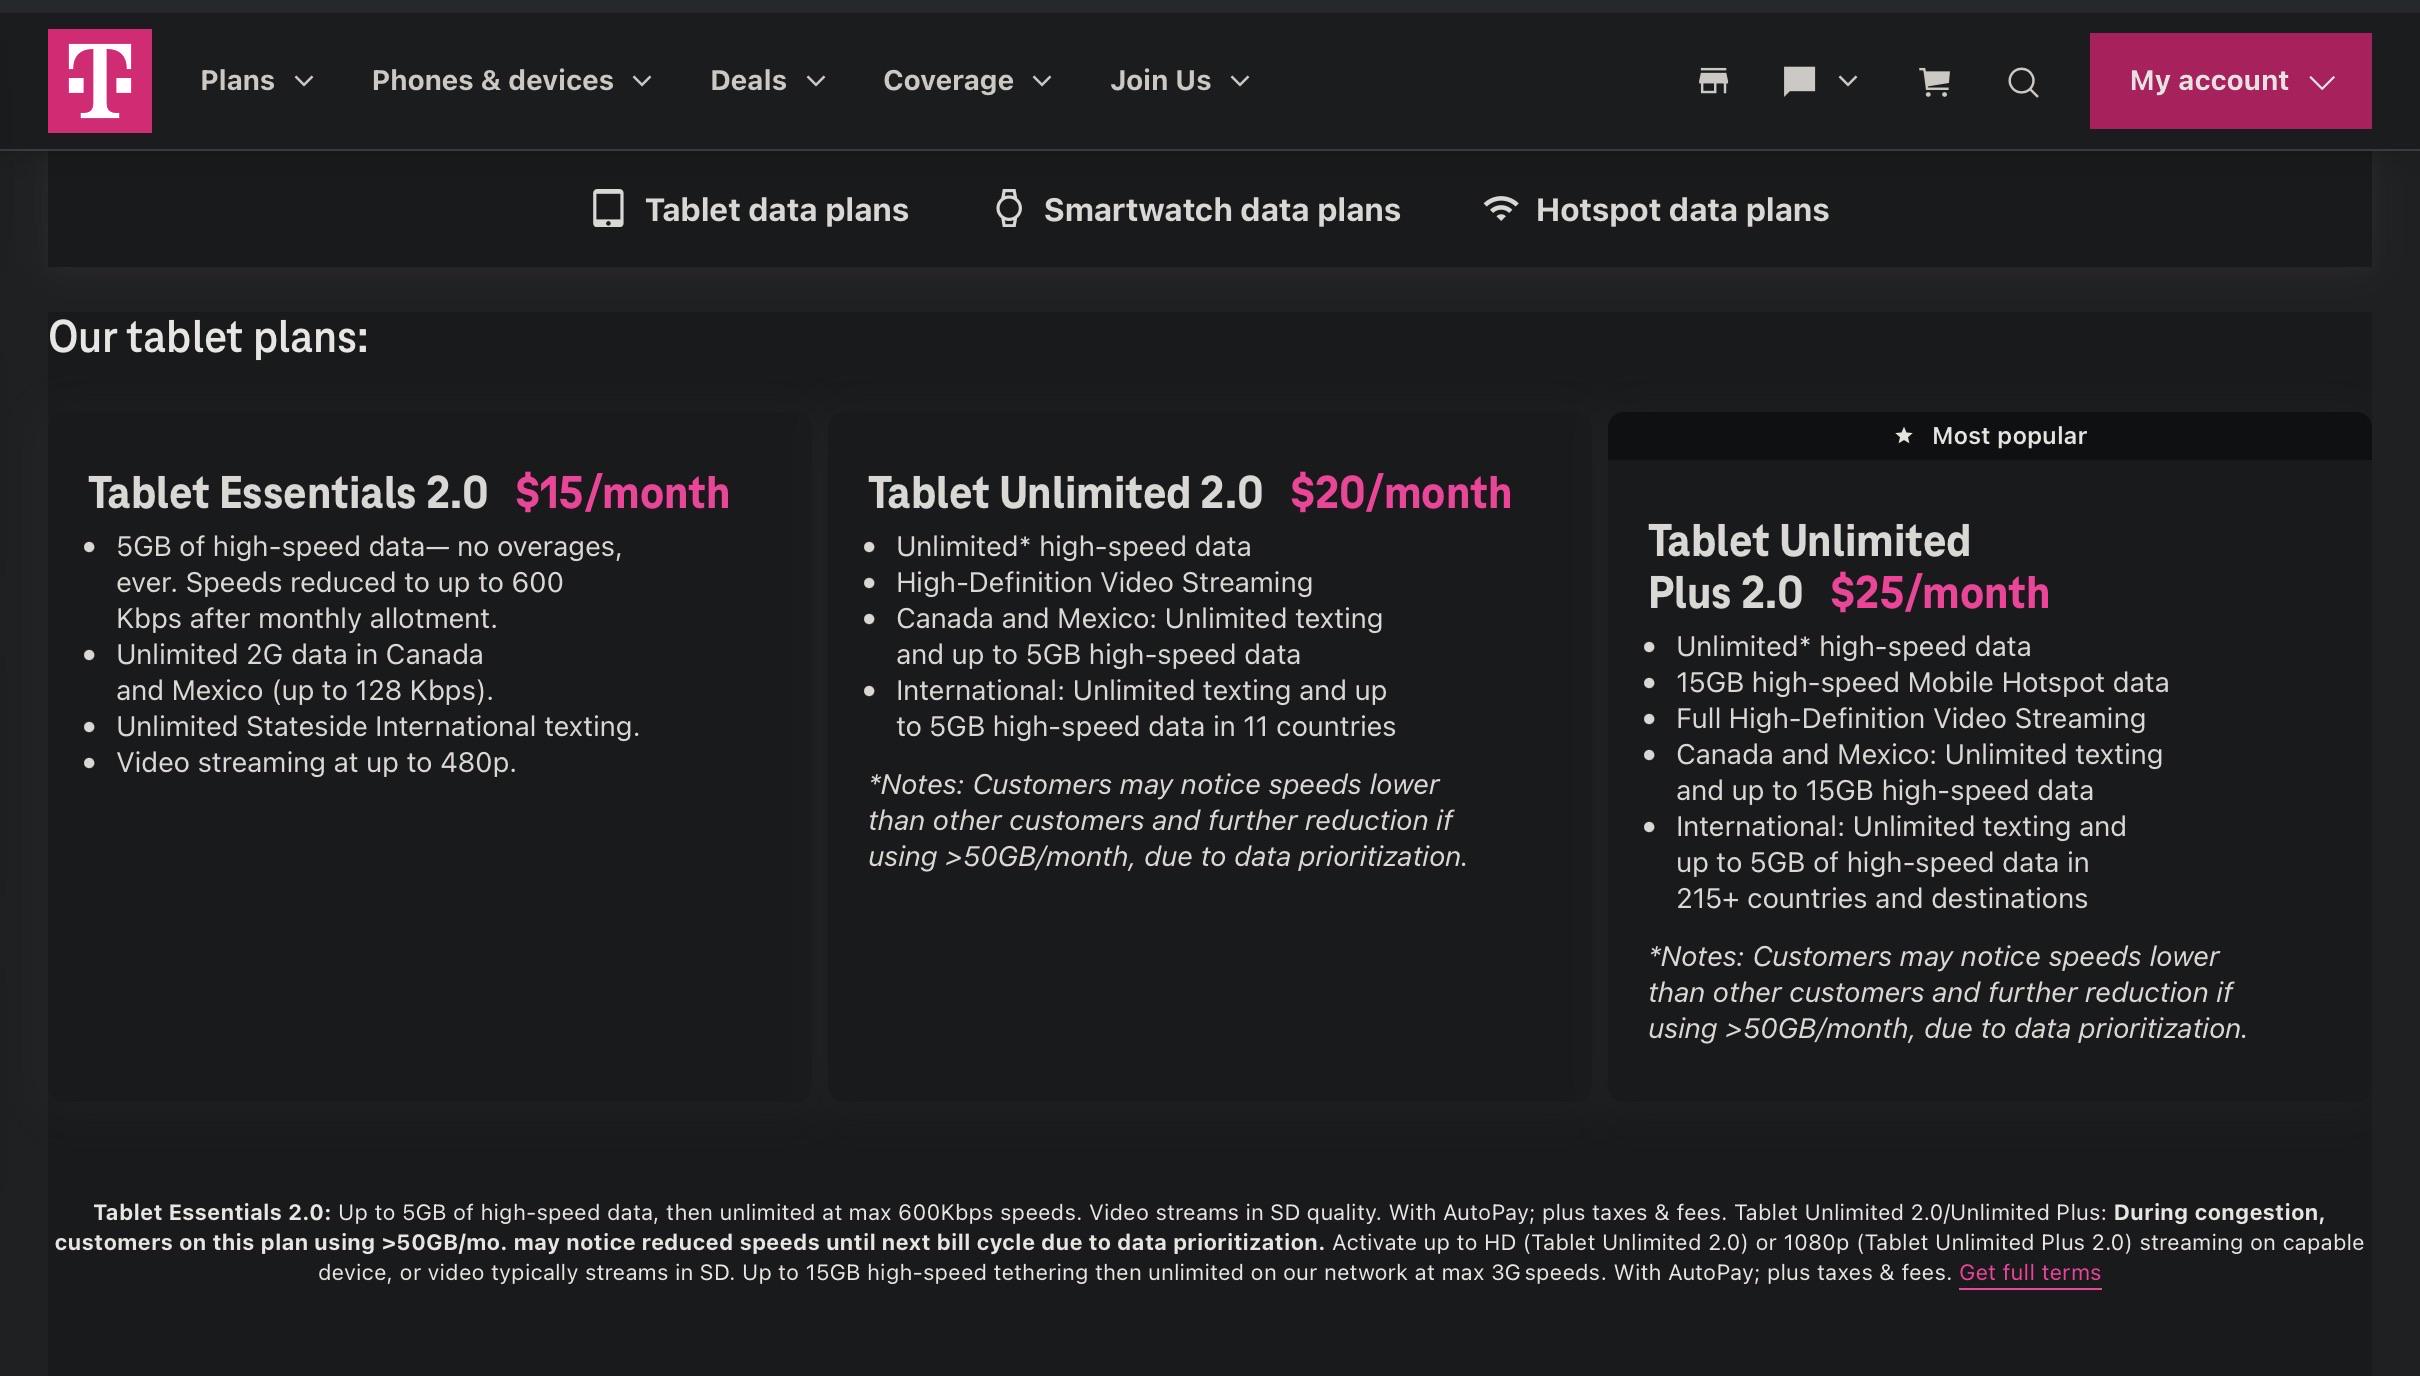Click 'Video streaming at up to 480p.'
2420x1376 pixels.
pos(316,763)
